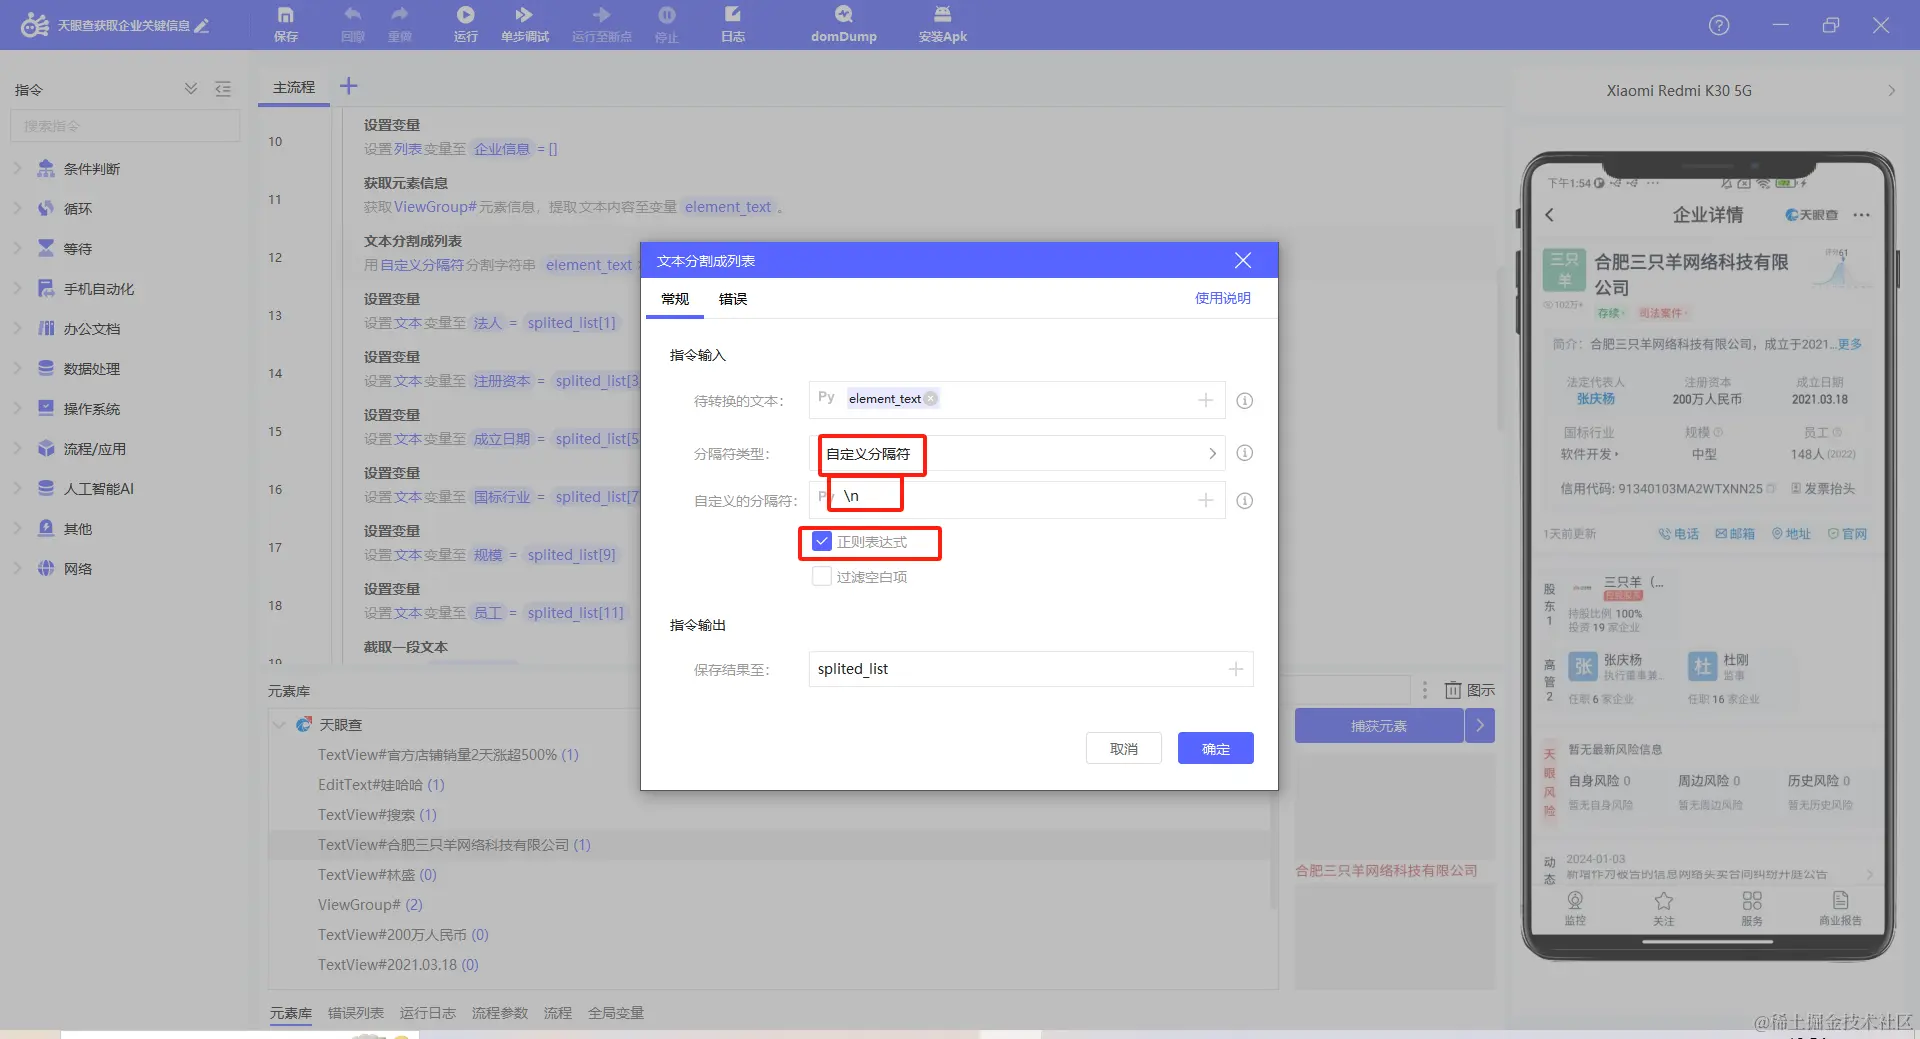1920x1039 pixels.
Task: Remove the element_text variable tag
Action: click(x=931, y=398)
